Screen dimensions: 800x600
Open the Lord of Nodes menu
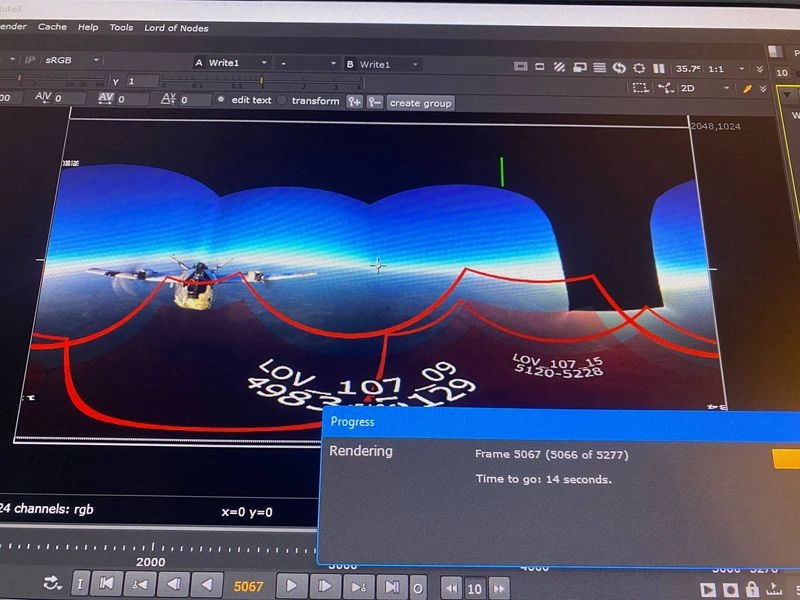point(176,28)
